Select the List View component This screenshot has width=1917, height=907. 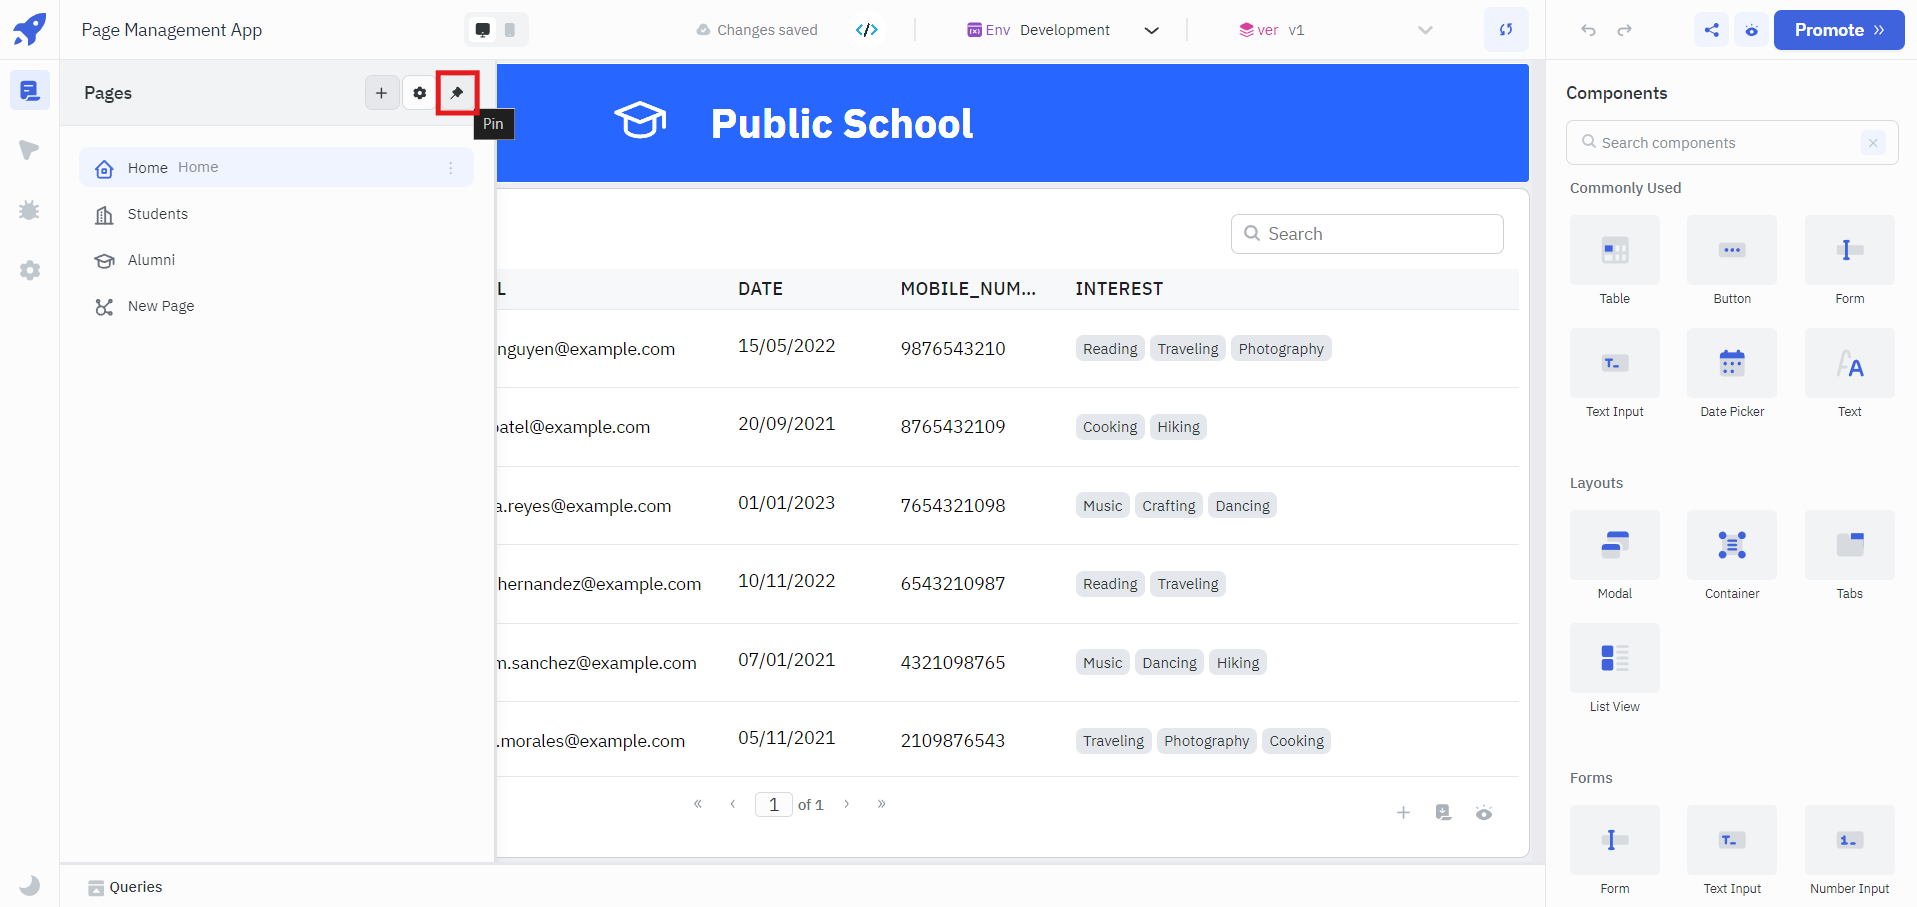1615,669
